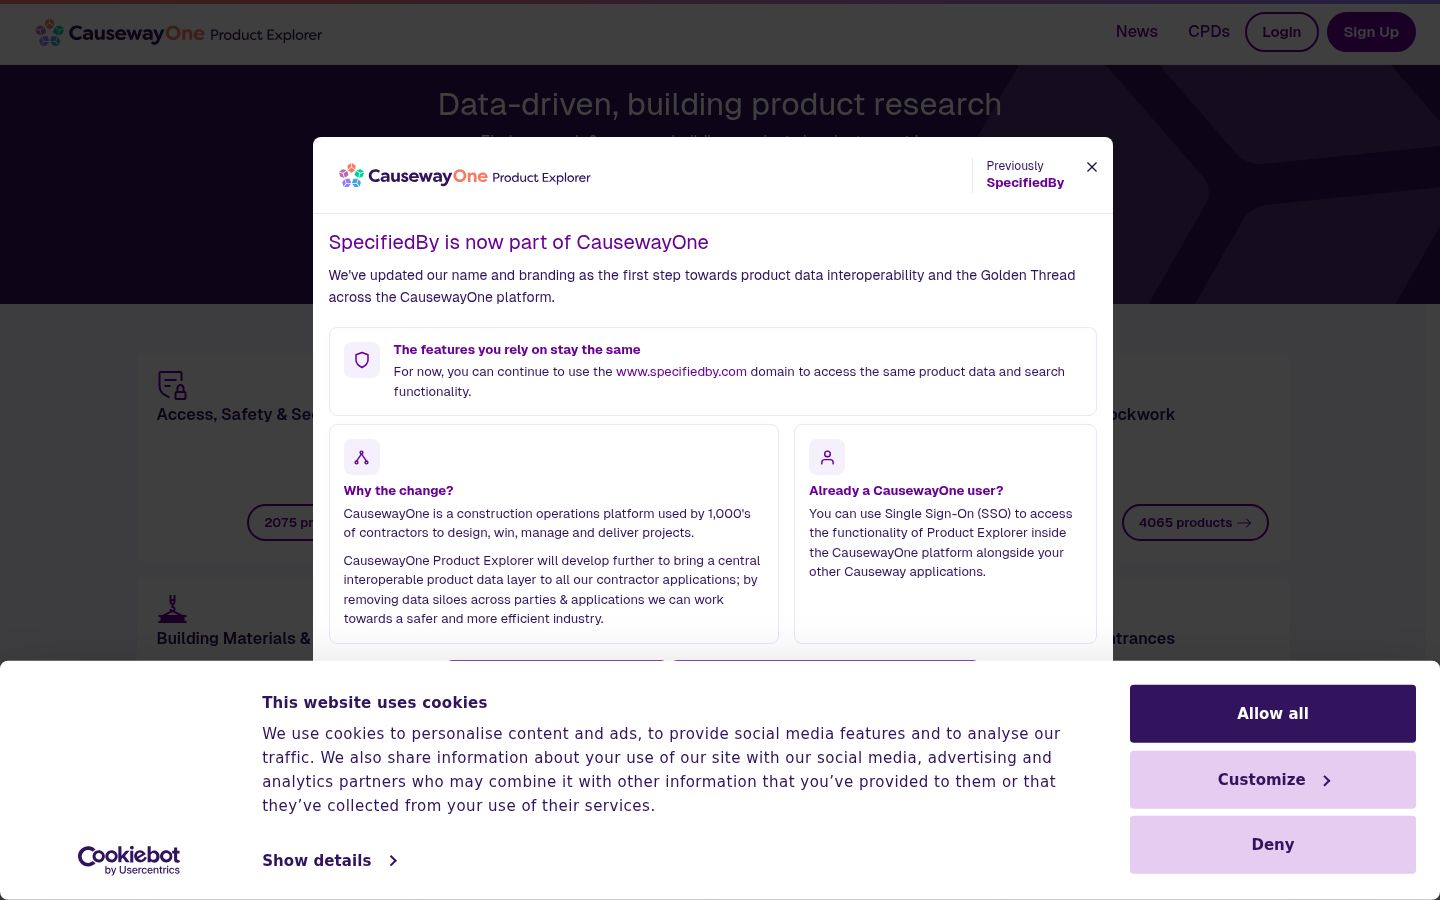1440x900 pixels.
Task: Click the network icon above Why the change
Action: pos(362,457)
